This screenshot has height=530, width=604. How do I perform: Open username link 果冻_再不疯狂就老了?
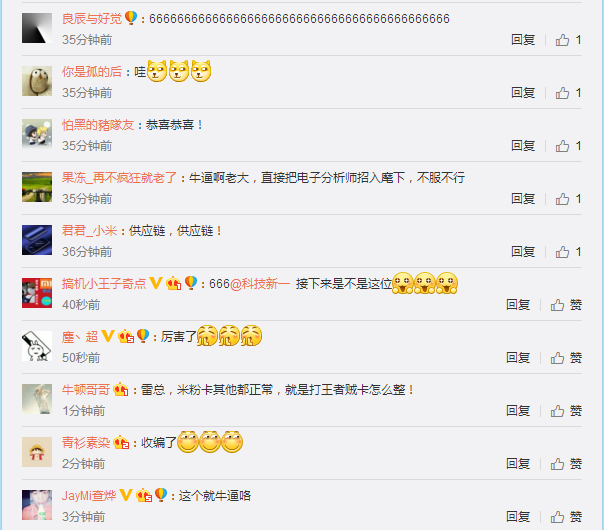(119, 178)
